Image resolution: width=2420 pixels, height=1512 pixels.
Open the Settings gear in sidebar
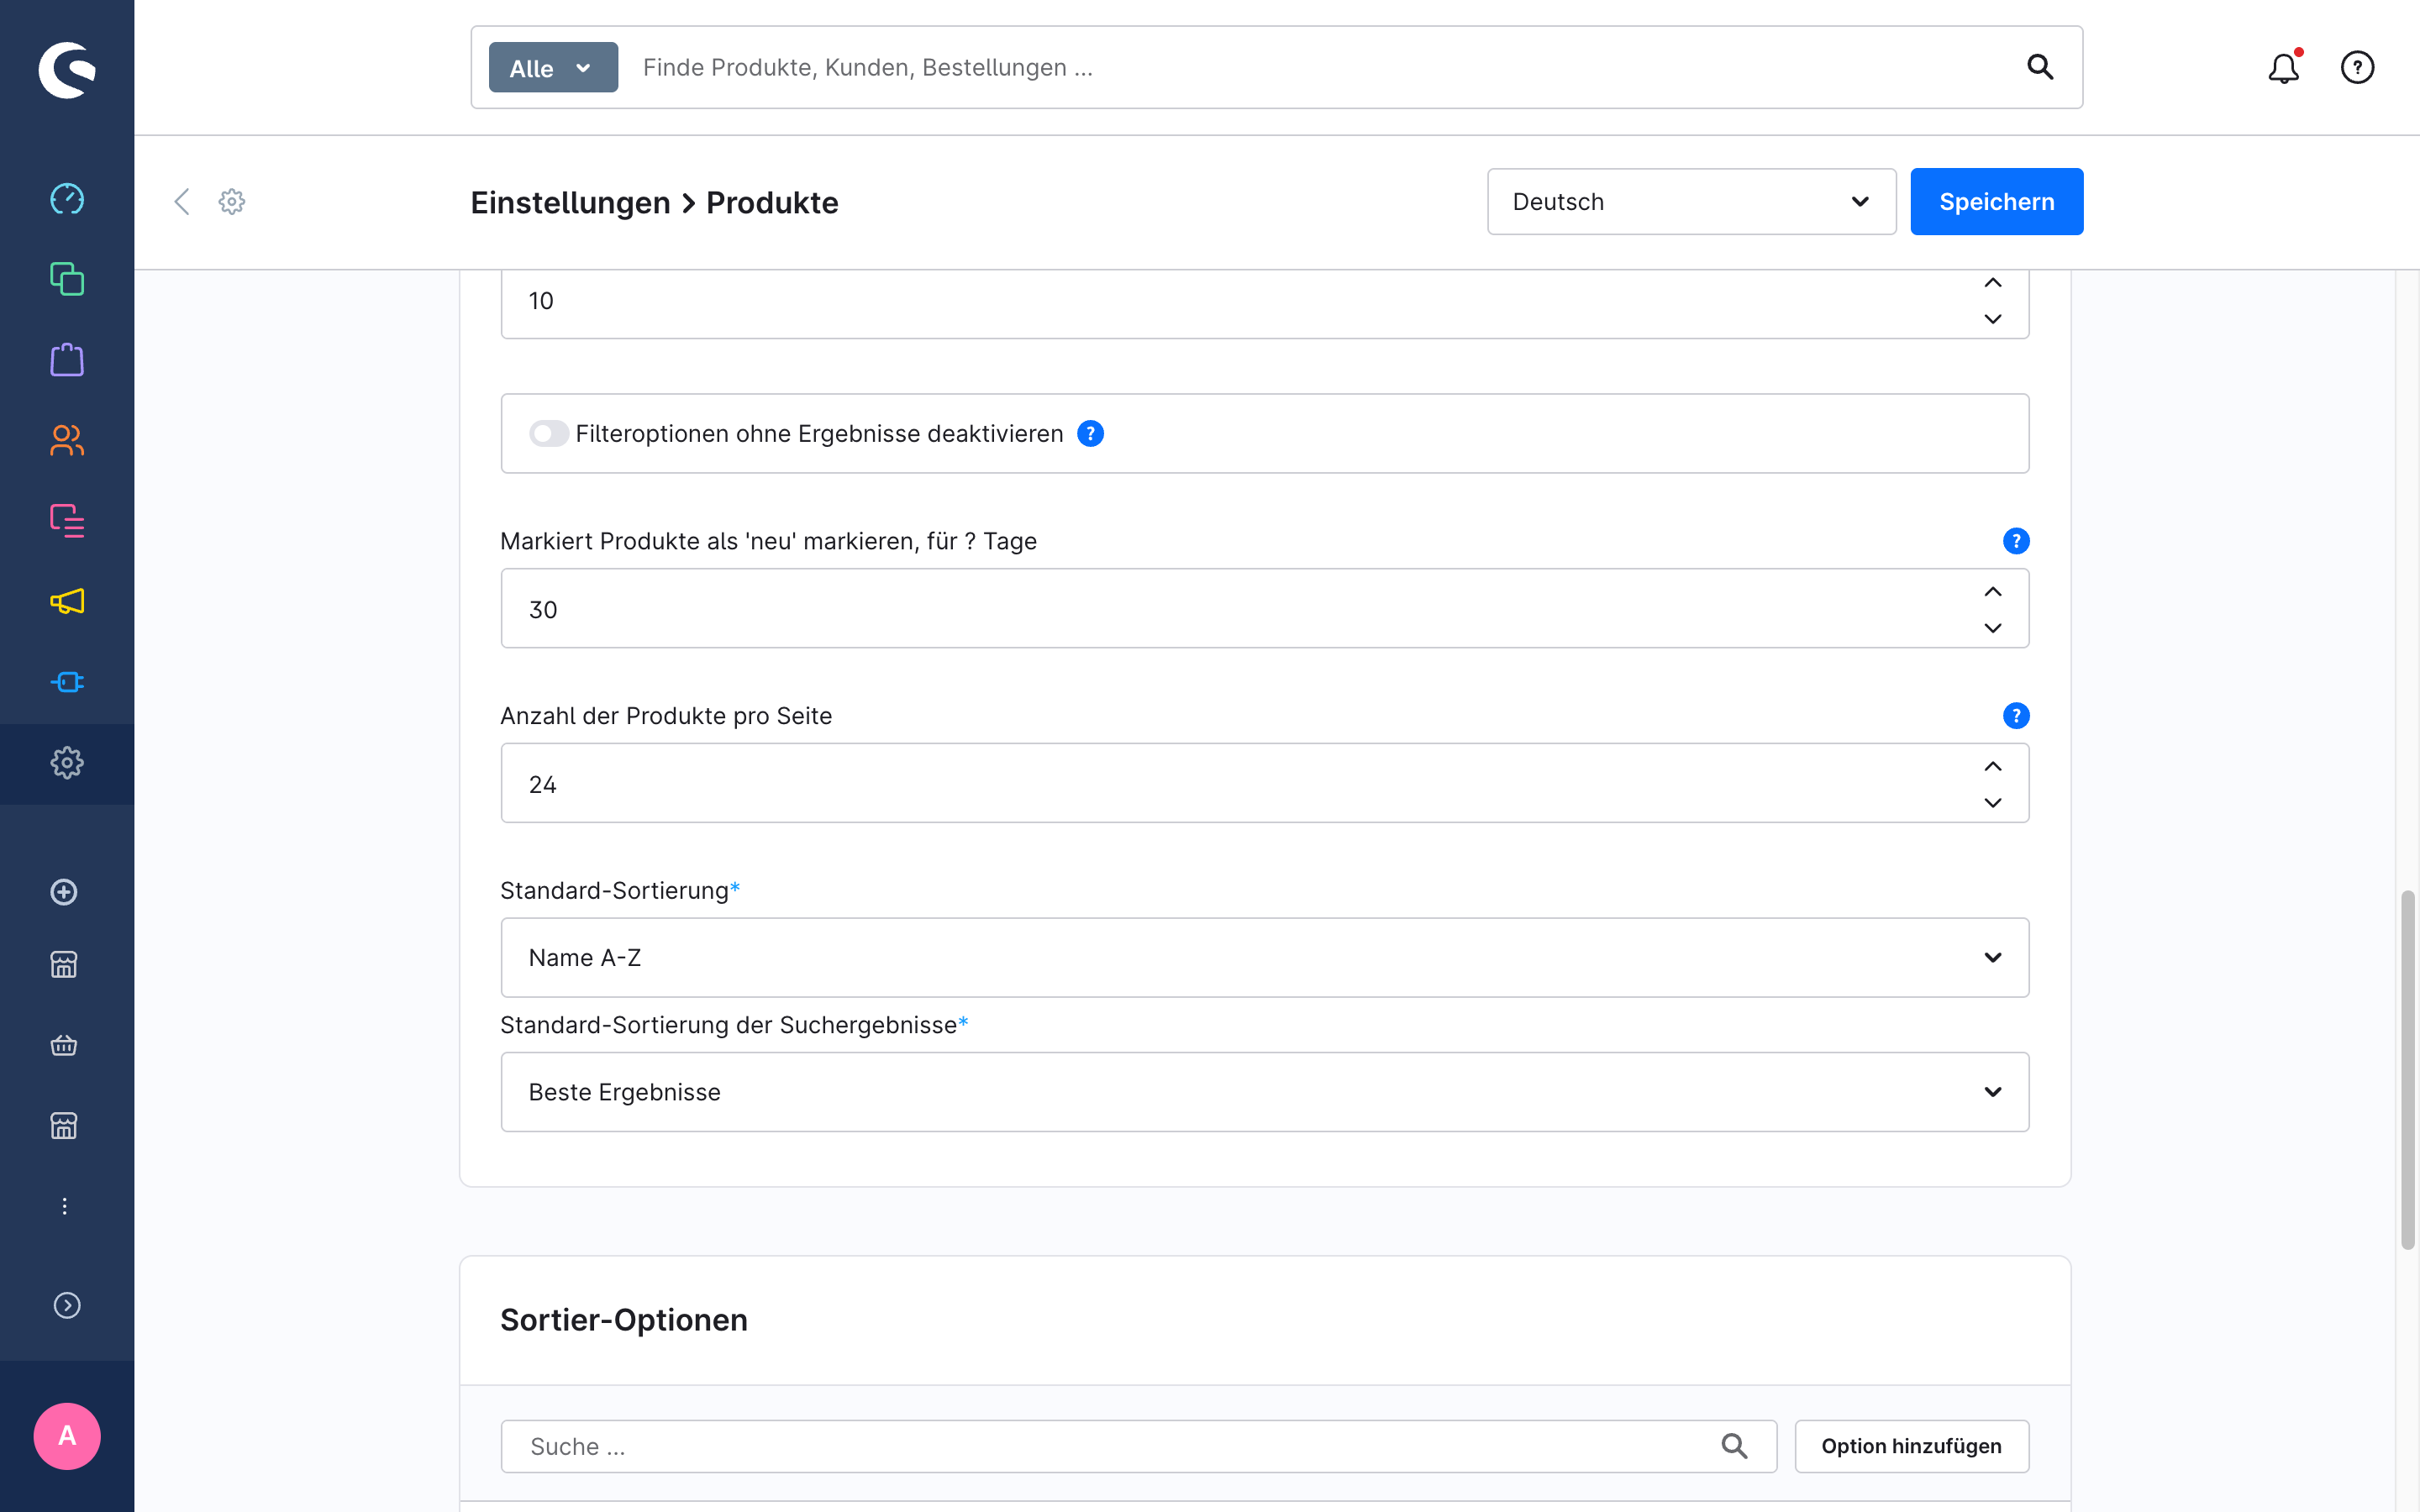pos(67,763)
